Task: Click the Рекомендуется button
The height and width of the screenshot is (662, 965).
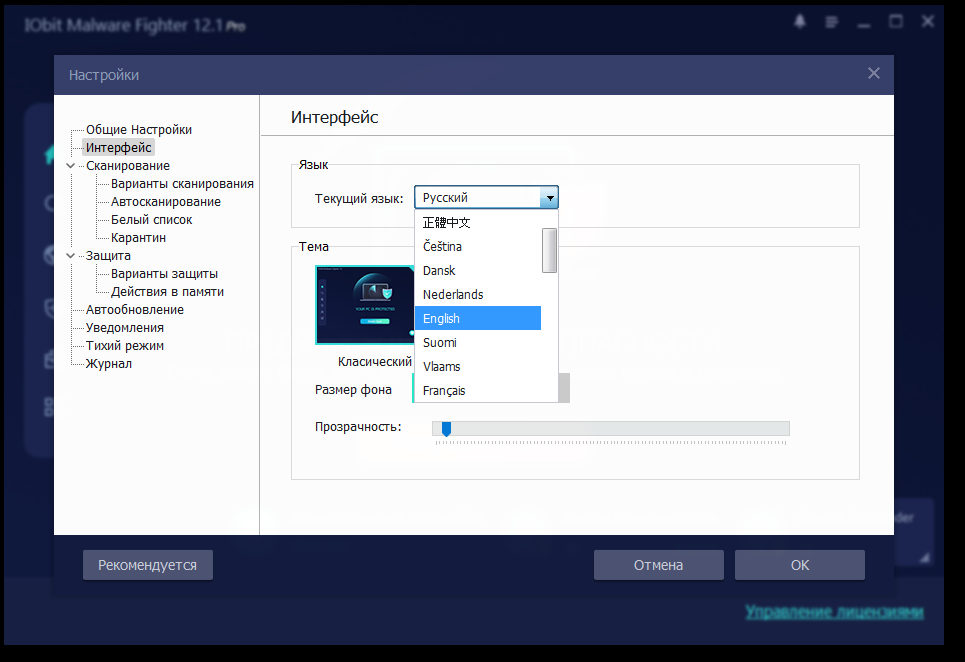Action: [x=148, y=565]
